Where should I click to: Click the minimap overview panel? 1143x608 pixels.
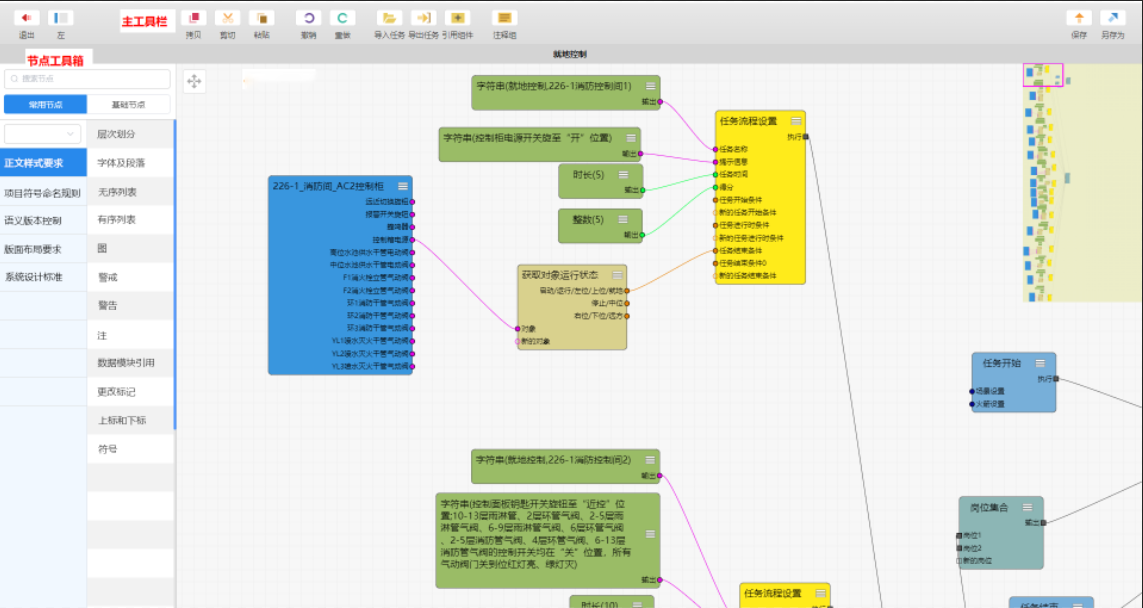(x=1082, y=182)
